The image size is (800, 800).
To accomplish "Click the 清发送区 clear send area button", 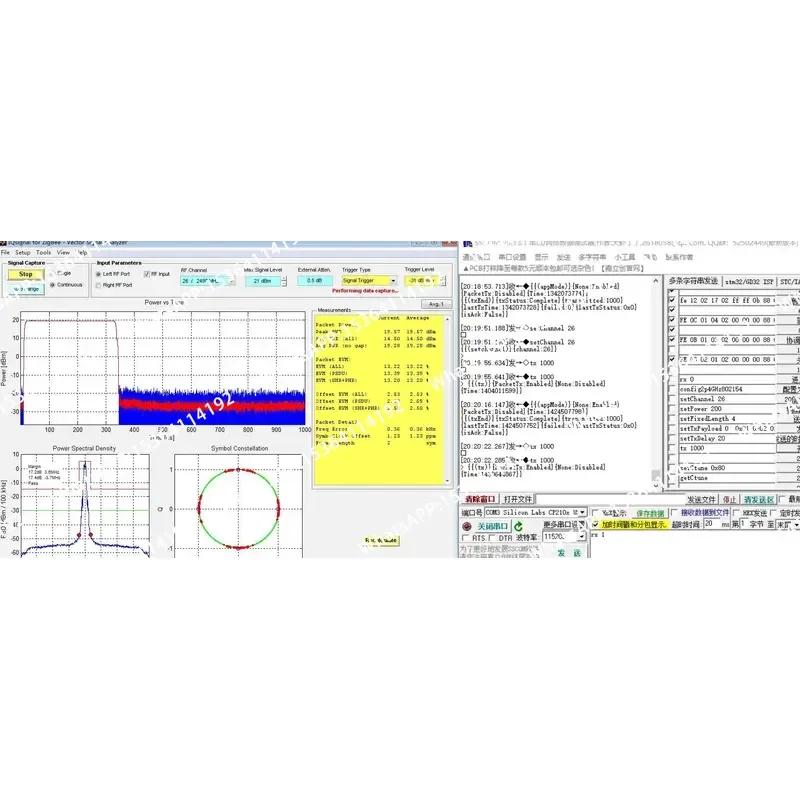I will tap(759, 499).
